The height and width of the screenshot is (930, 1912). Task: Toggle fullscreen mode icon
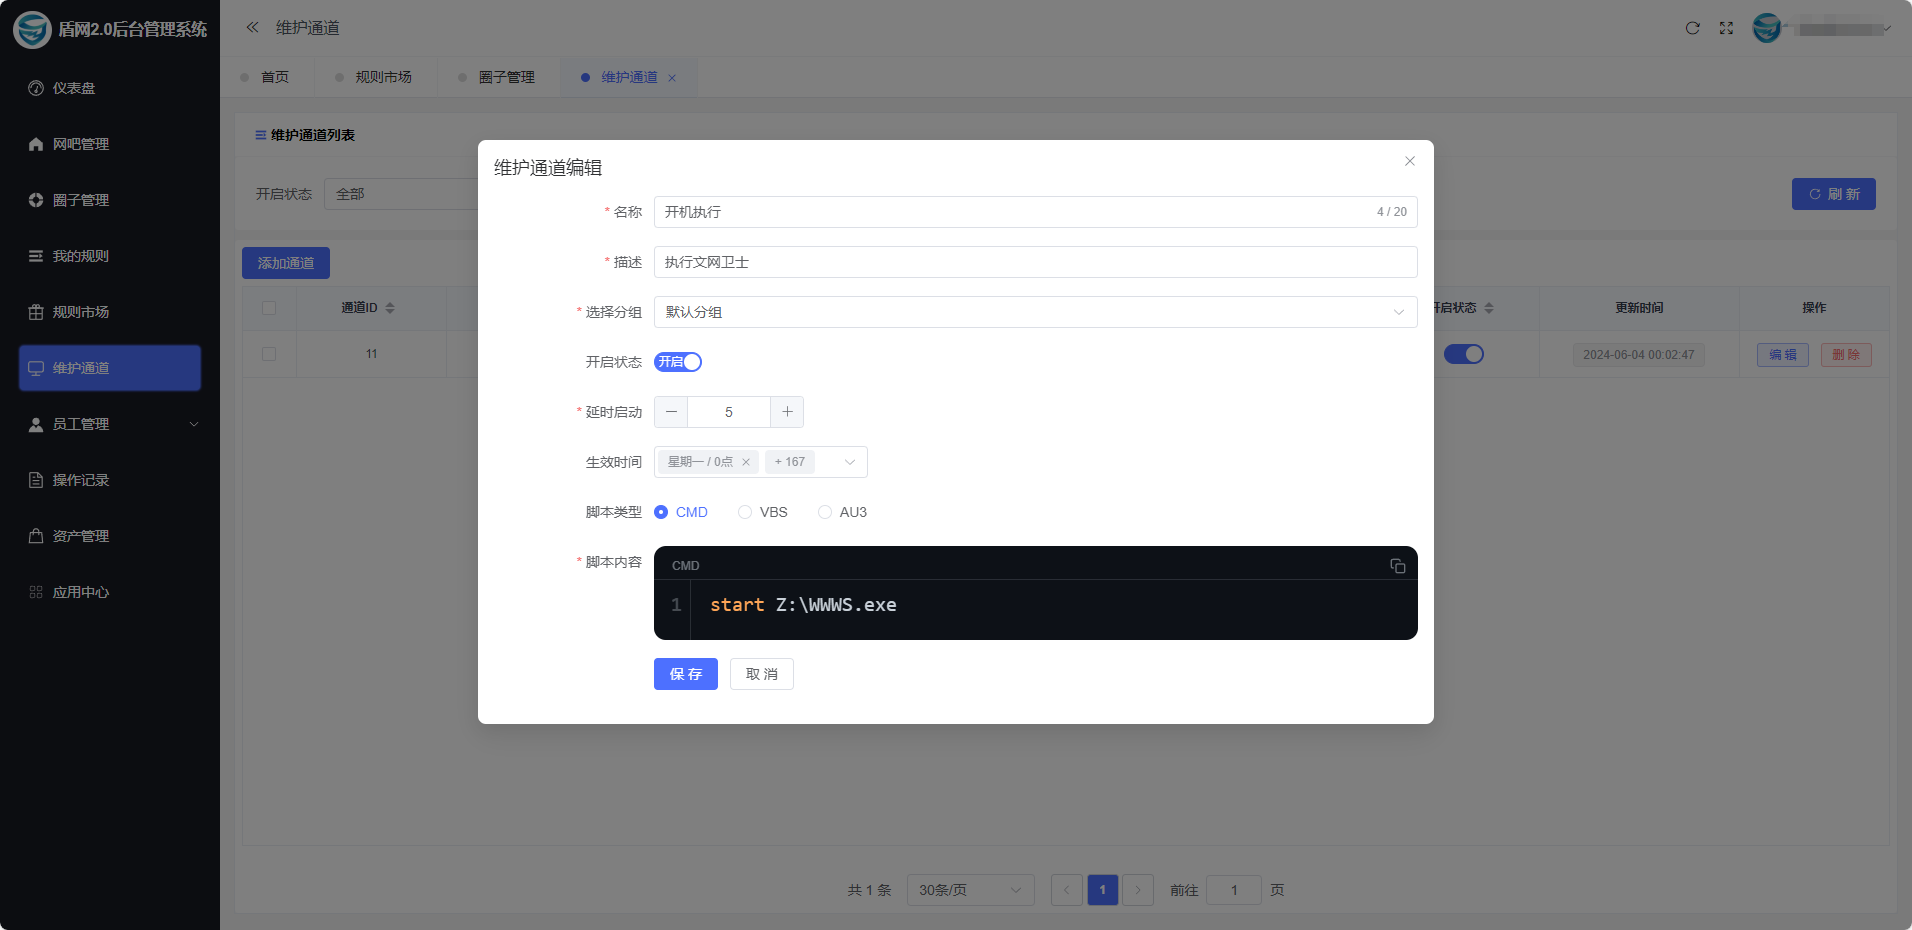point(1726,28)
